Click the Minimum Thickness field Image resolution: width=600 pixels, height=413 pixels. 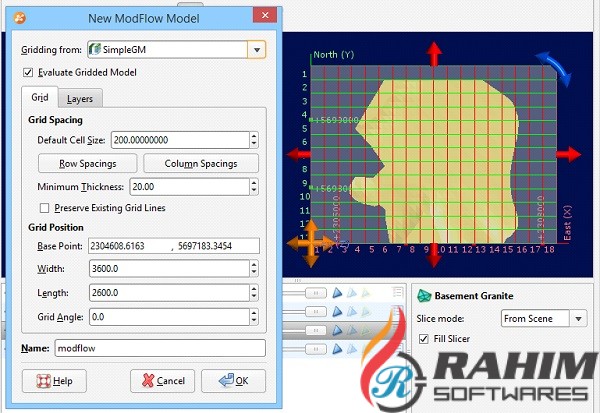coord(189,187)
